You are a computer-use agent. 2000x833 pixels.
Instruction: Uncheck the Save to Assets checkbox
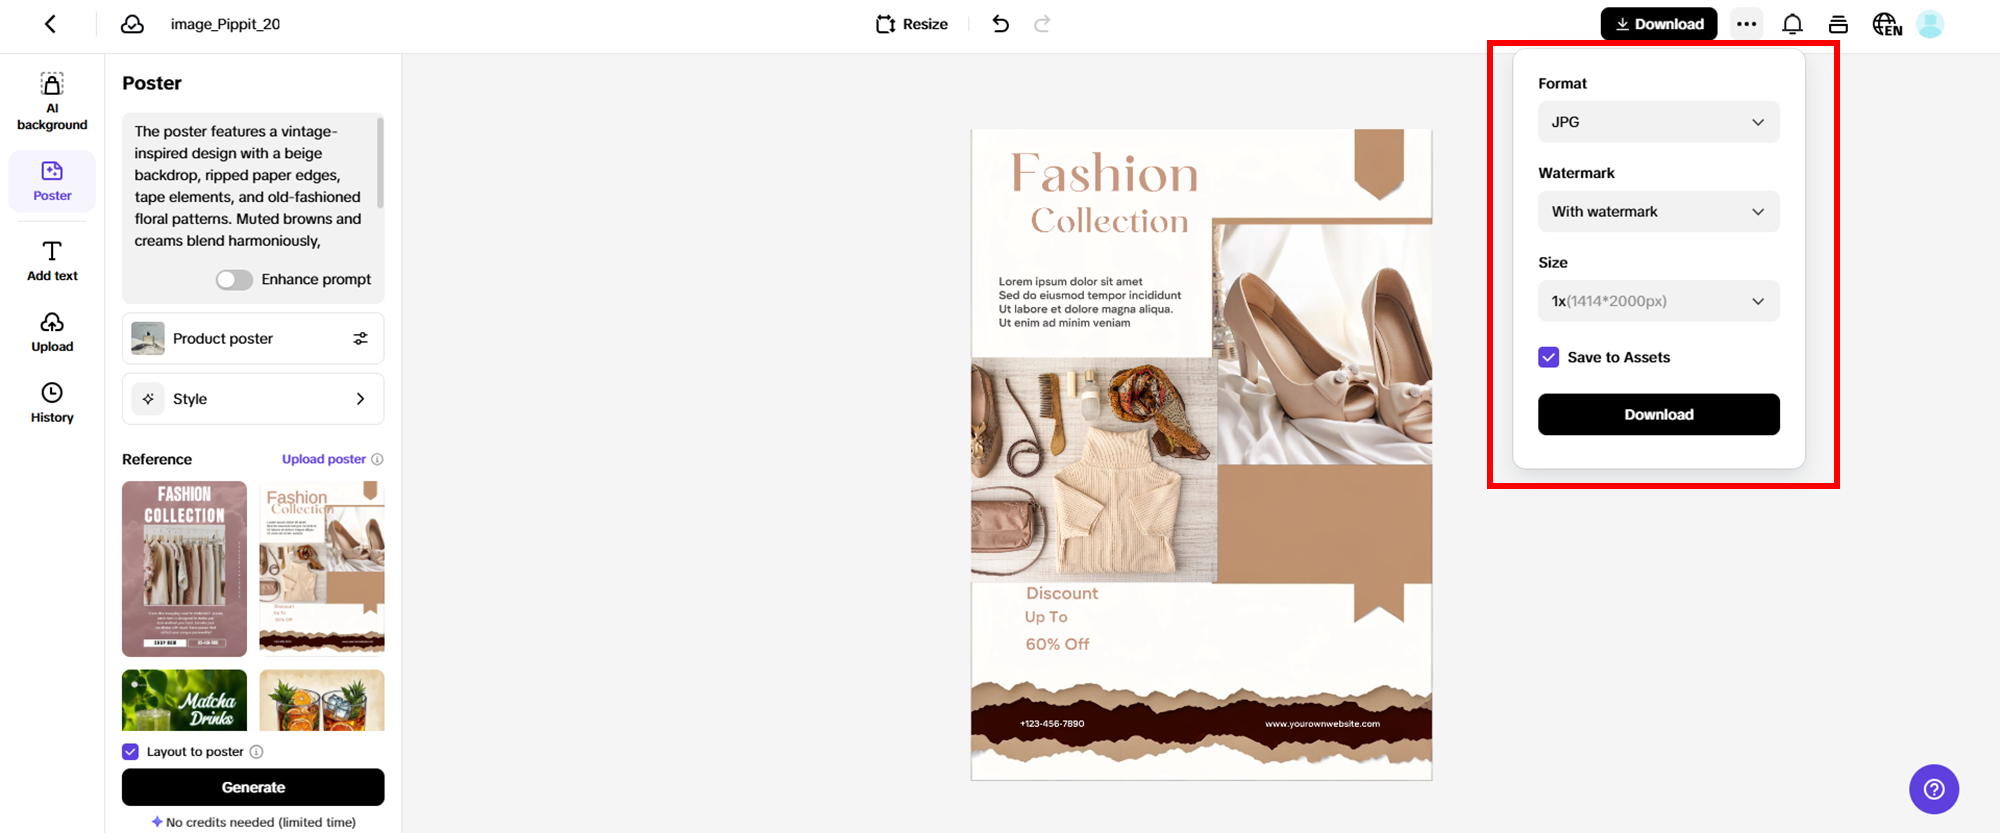tap(1548, 357)
